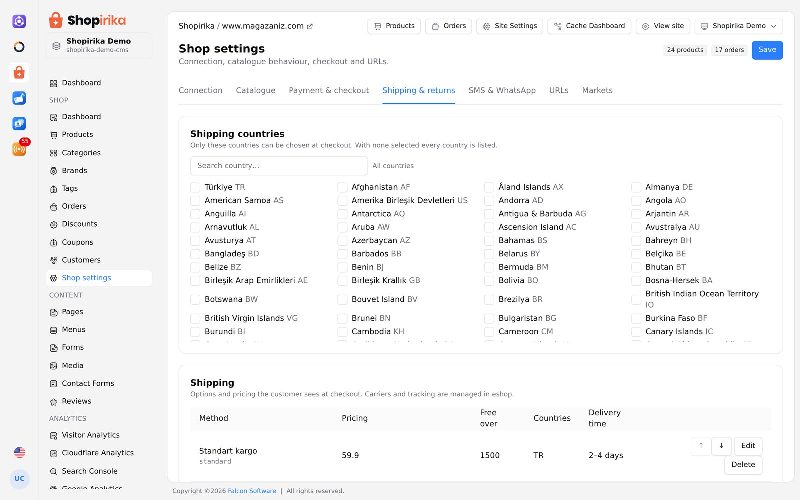Screen dimensions: 800x500
Task: Open the external link icon beside www.magazaniz.com
Action: pos(310,26)
